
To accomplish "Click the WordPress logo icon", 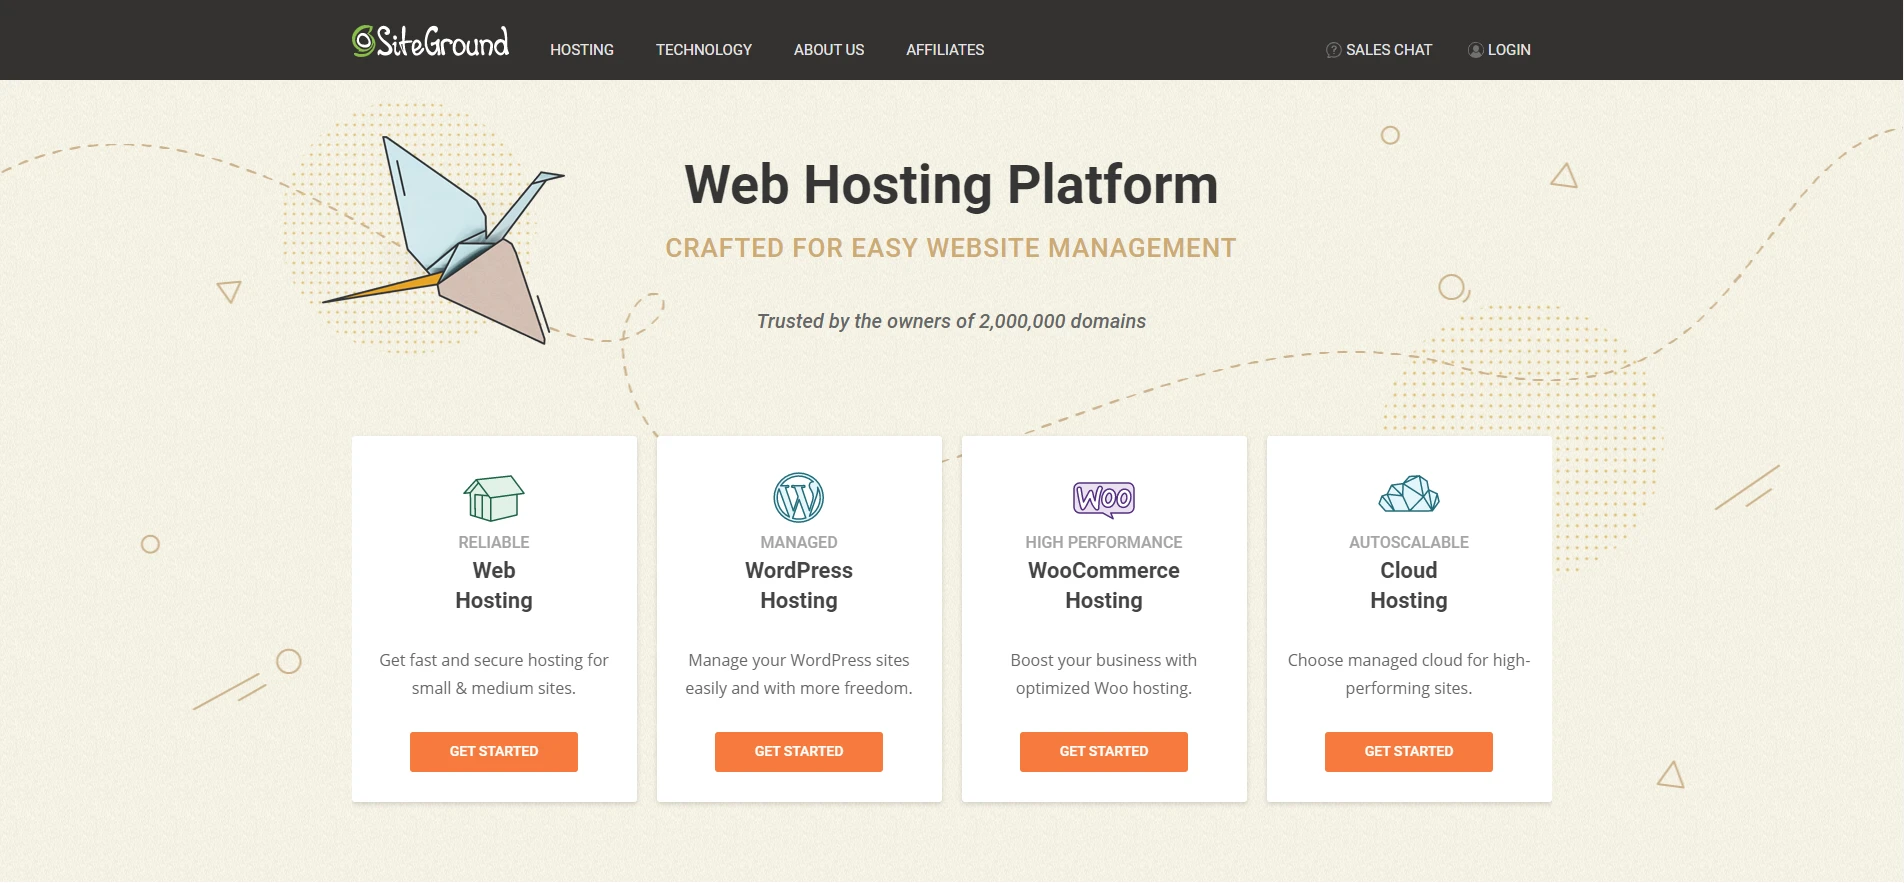I will click(798, 498).
